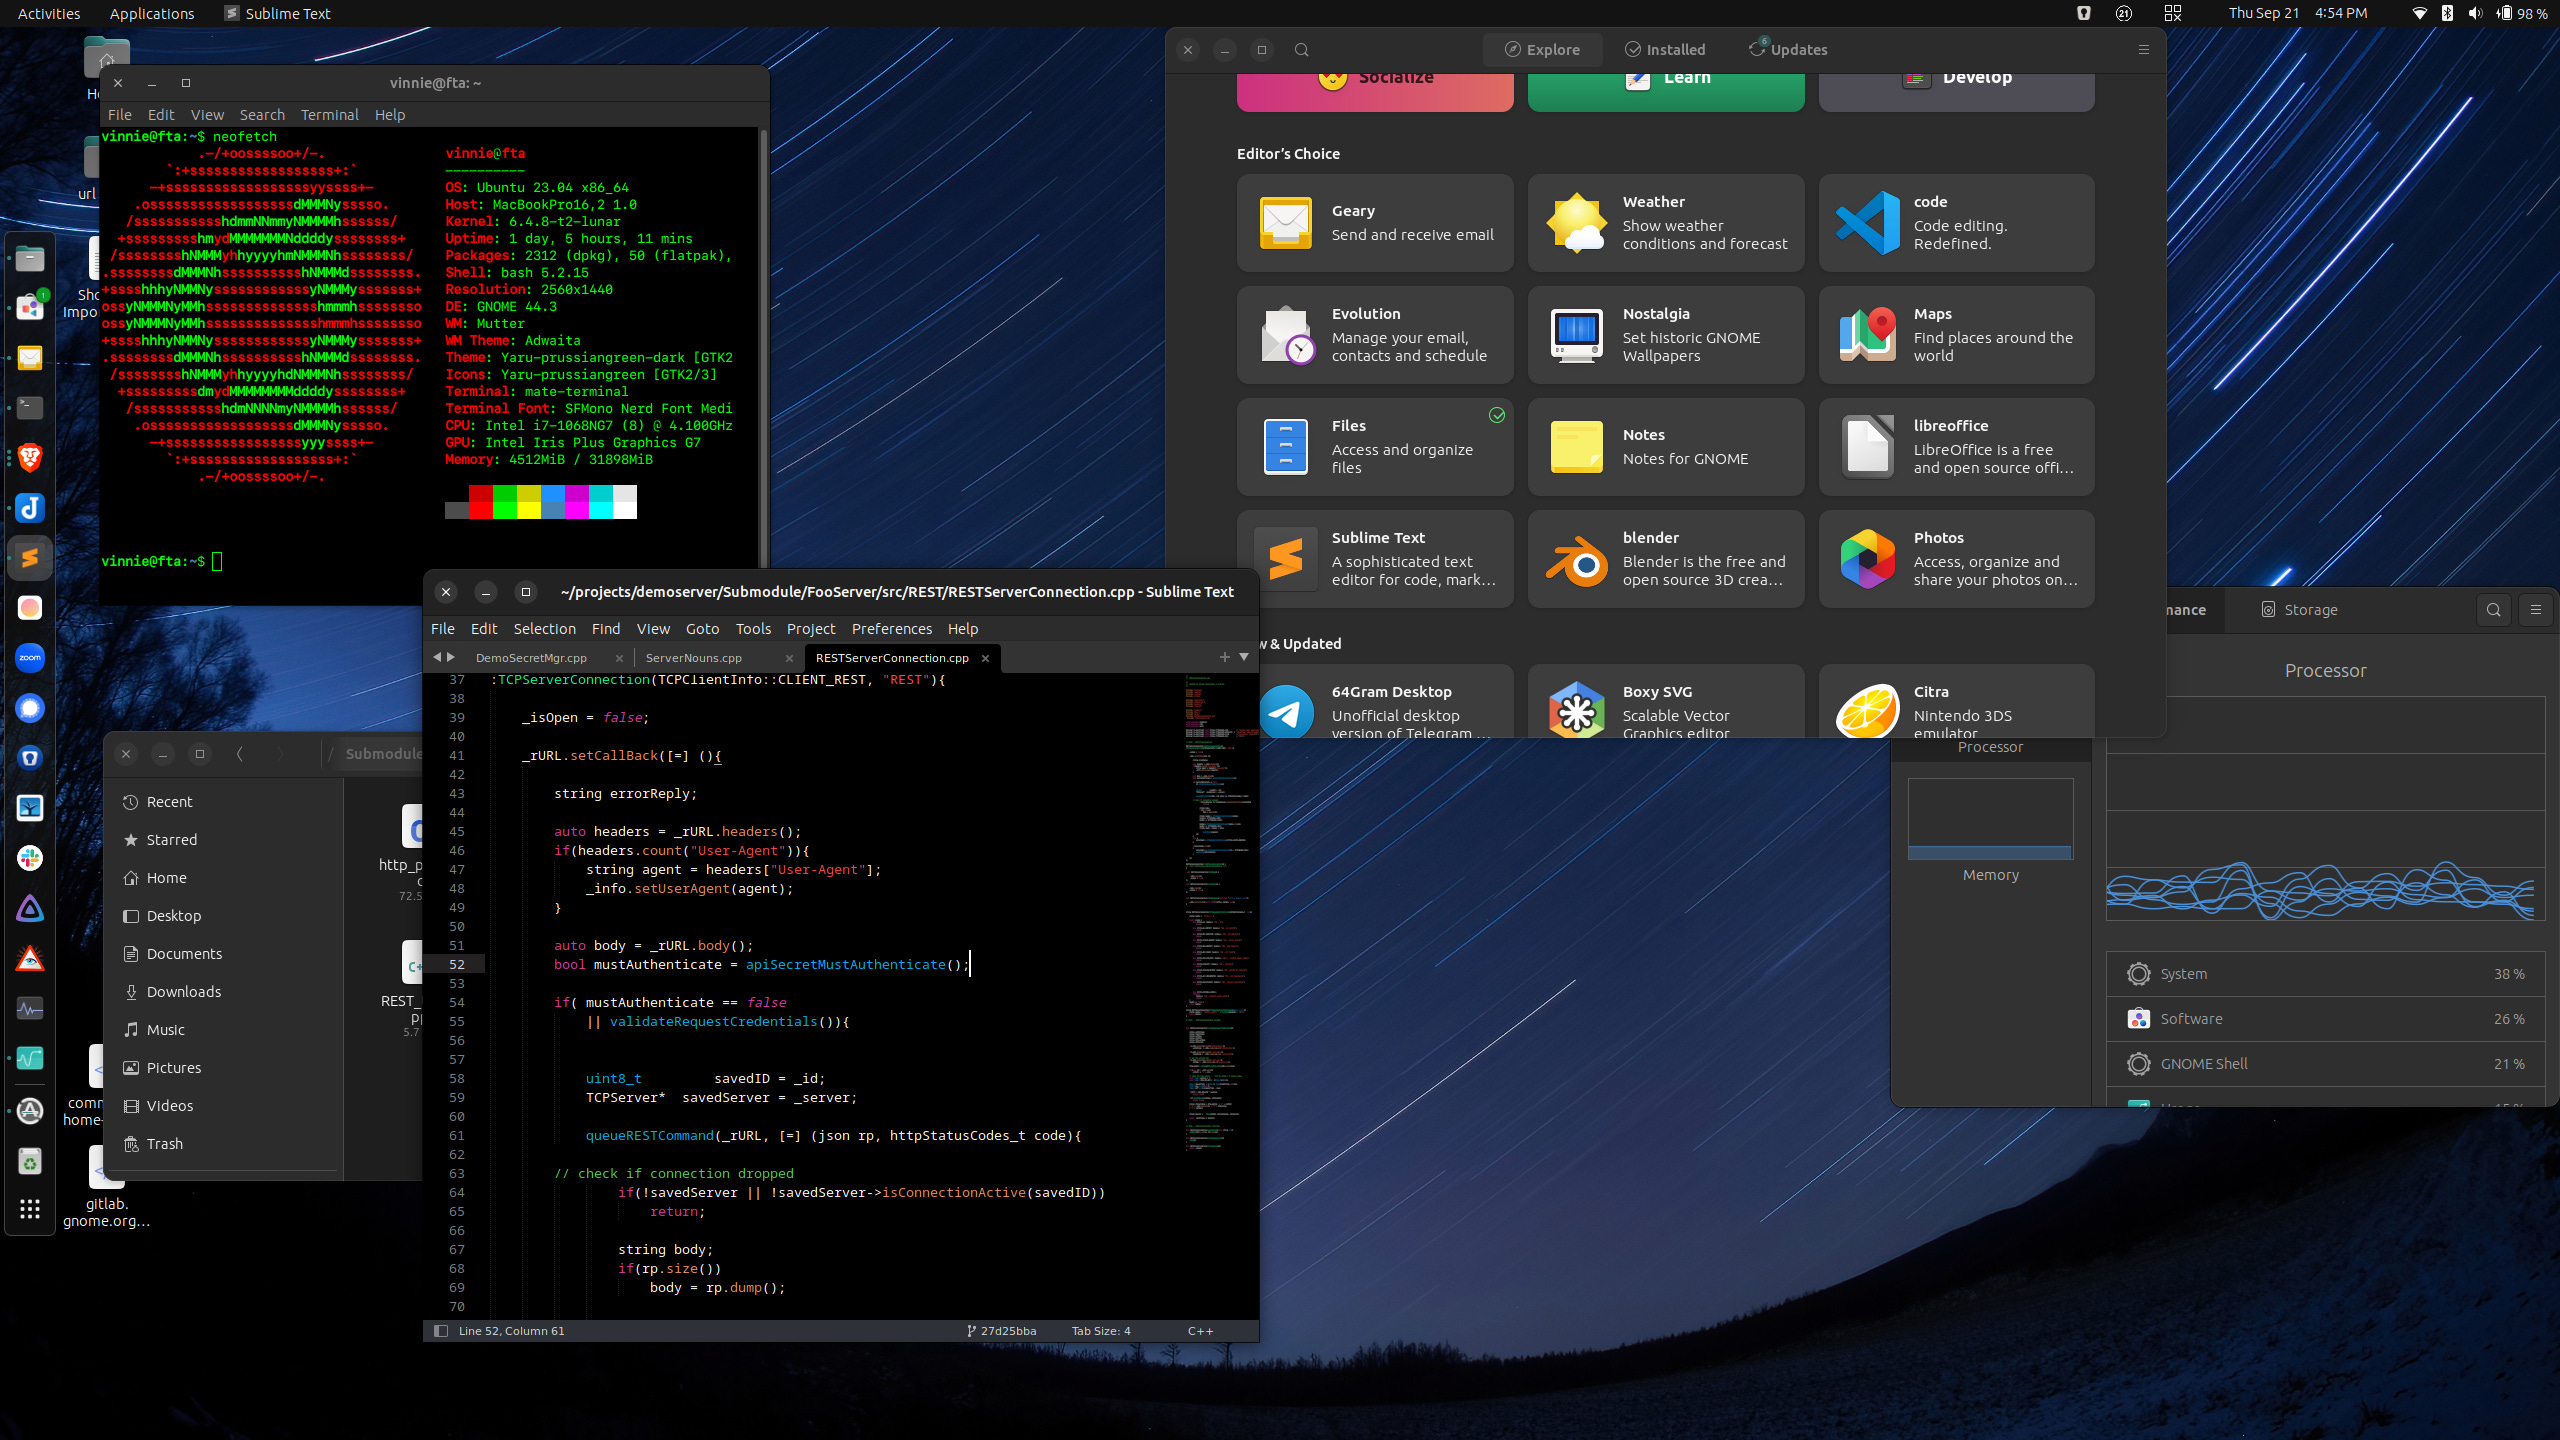Image resolution: width=2560 pixels, height=1440 pixels.
Task: Switch to Updates tab in Software
Action: coord(1788,50)
